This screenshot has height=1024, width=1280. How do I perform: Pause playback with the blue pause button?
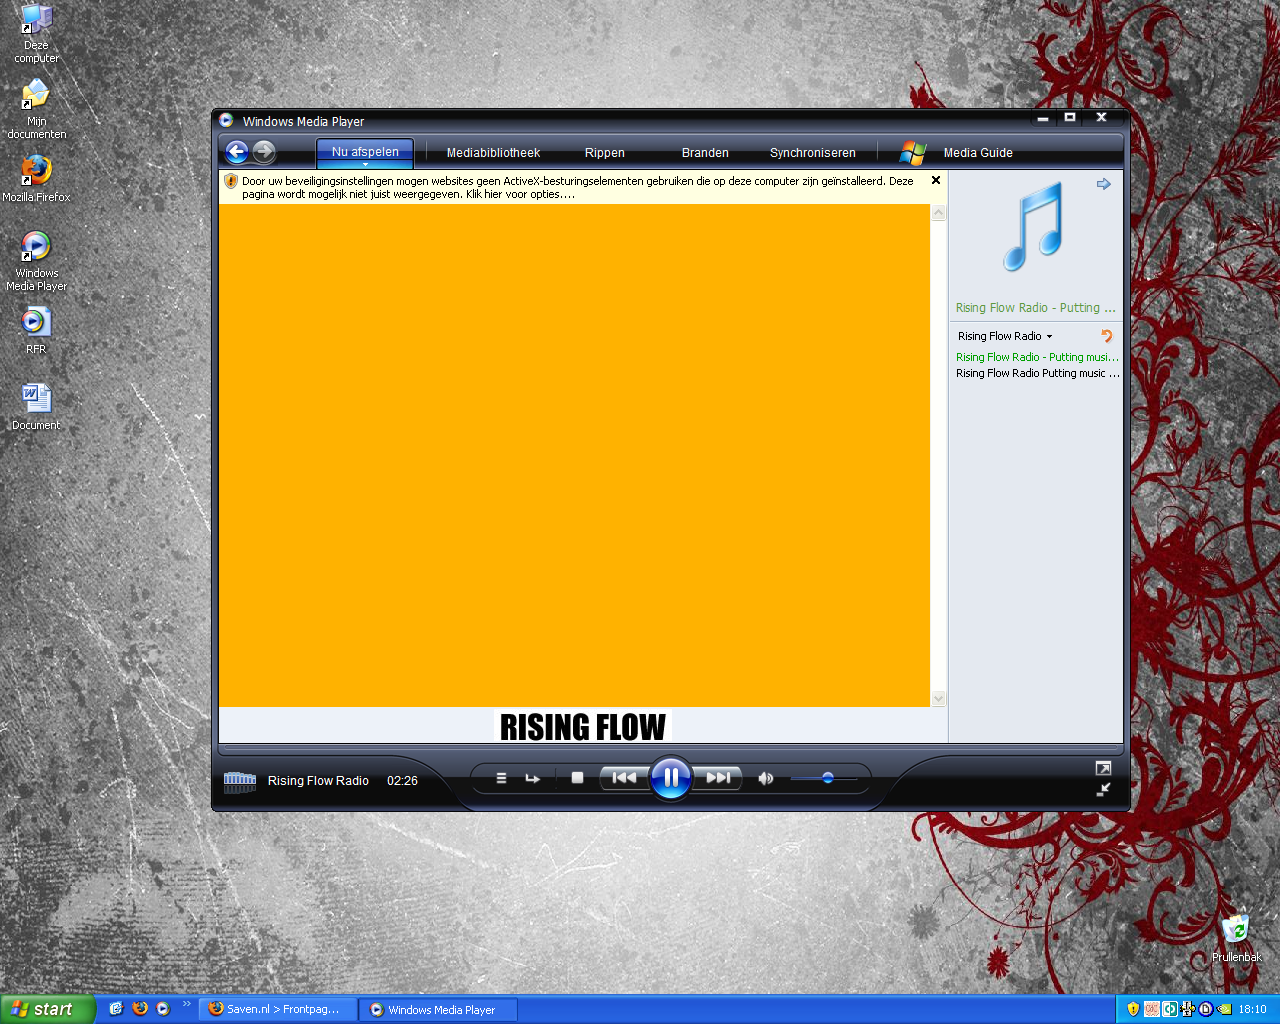click(x=670, y=778)
